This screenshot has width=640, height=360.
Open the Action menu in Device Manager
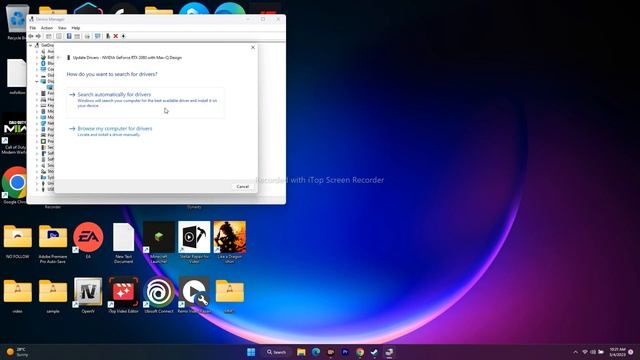coord(47,28)
